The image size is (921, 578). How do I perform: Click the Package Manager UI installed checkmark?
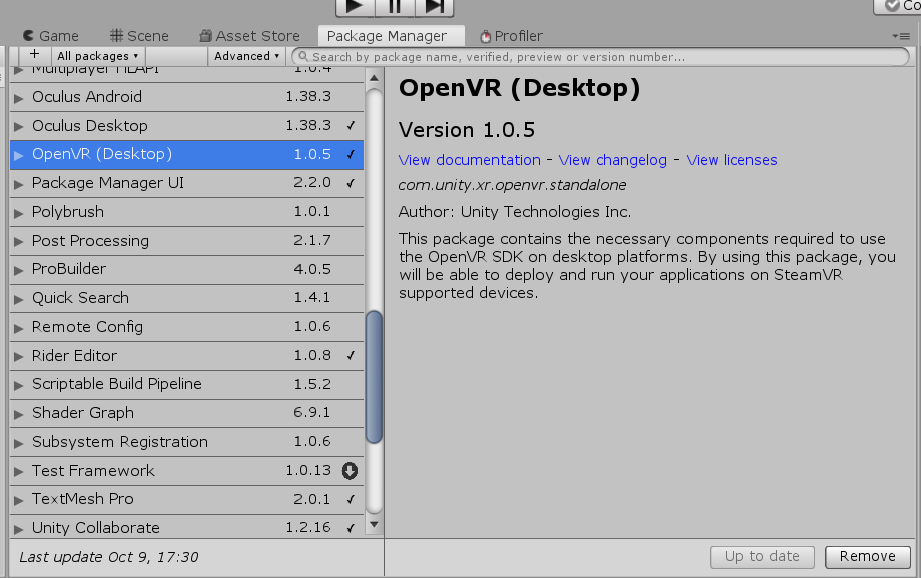pyautogui.click(x=351, y=183)
